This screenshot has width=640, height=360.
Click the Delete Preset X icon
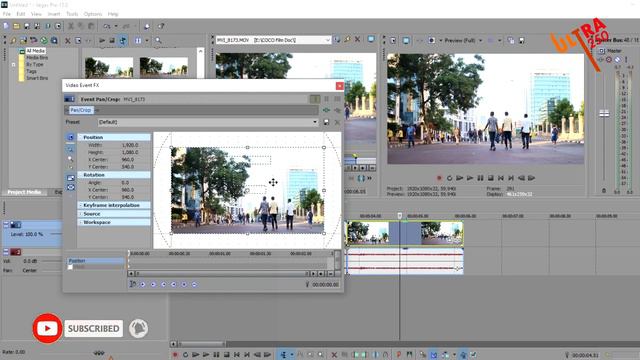(x=337, y=122)
